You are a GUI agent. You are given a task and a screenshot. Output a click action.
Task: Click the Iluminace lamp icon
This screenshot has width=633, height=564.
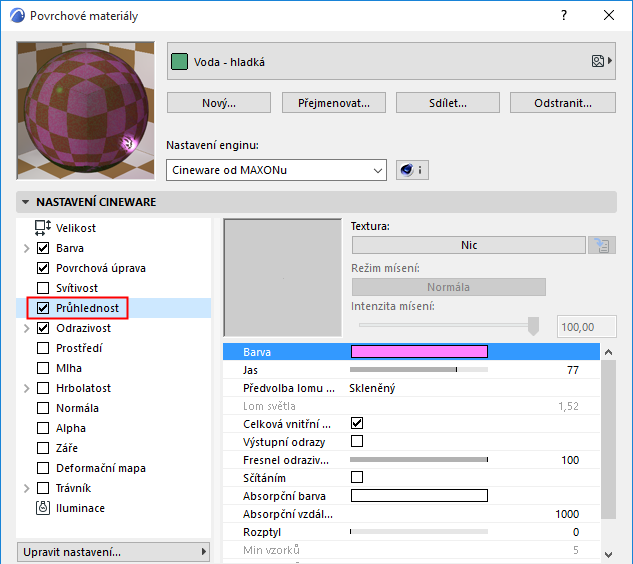click(x=43, y=508)
